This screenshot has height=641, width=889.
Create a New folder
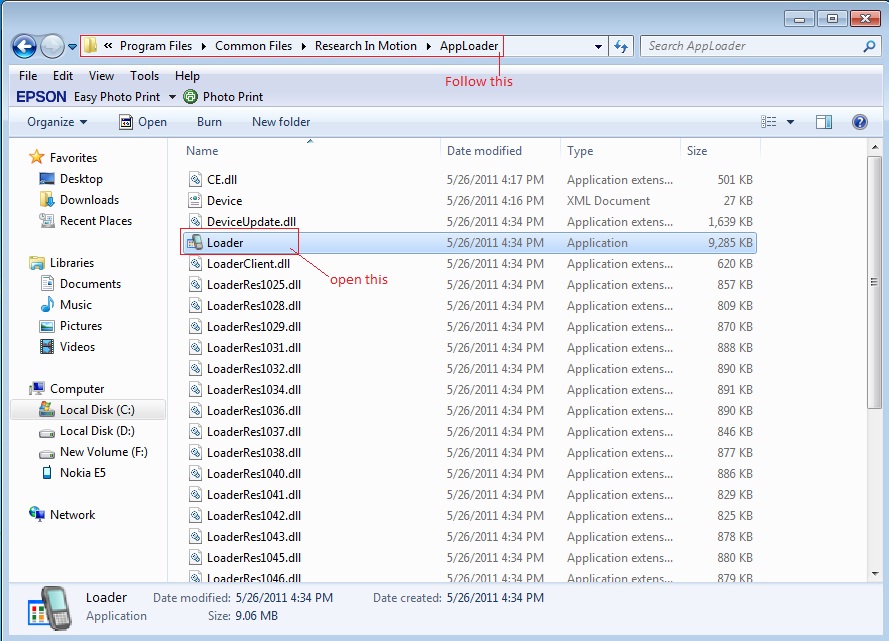tap(281, 122)
